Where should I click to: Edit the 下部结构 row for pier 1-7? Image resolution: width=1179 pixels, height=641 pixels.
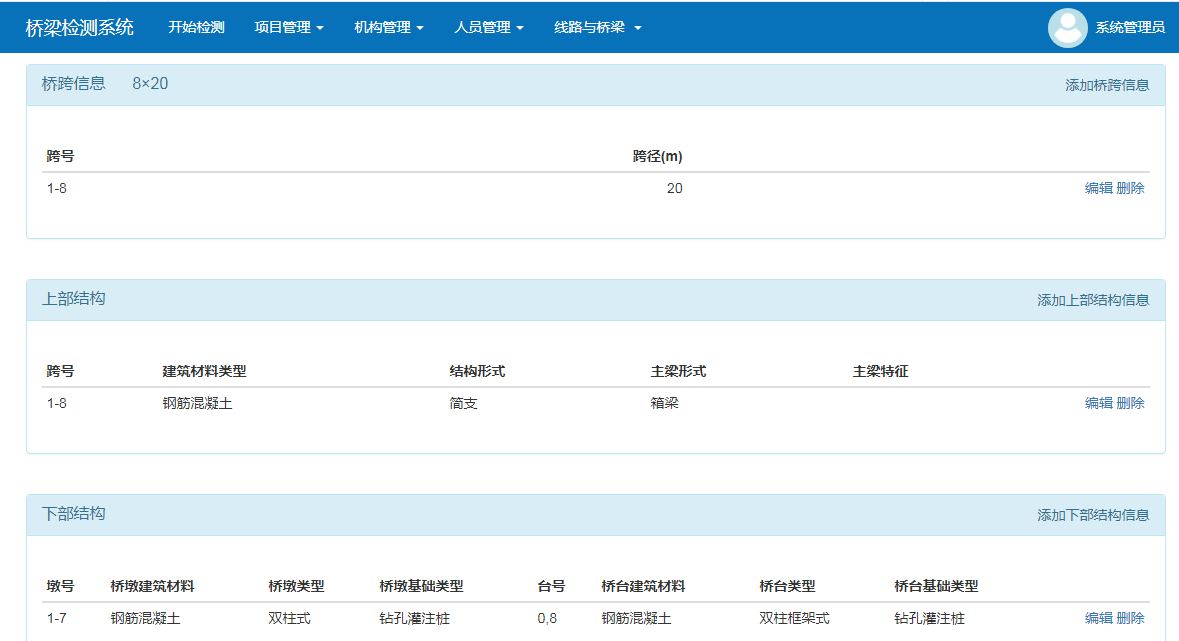pos(1098,618)
